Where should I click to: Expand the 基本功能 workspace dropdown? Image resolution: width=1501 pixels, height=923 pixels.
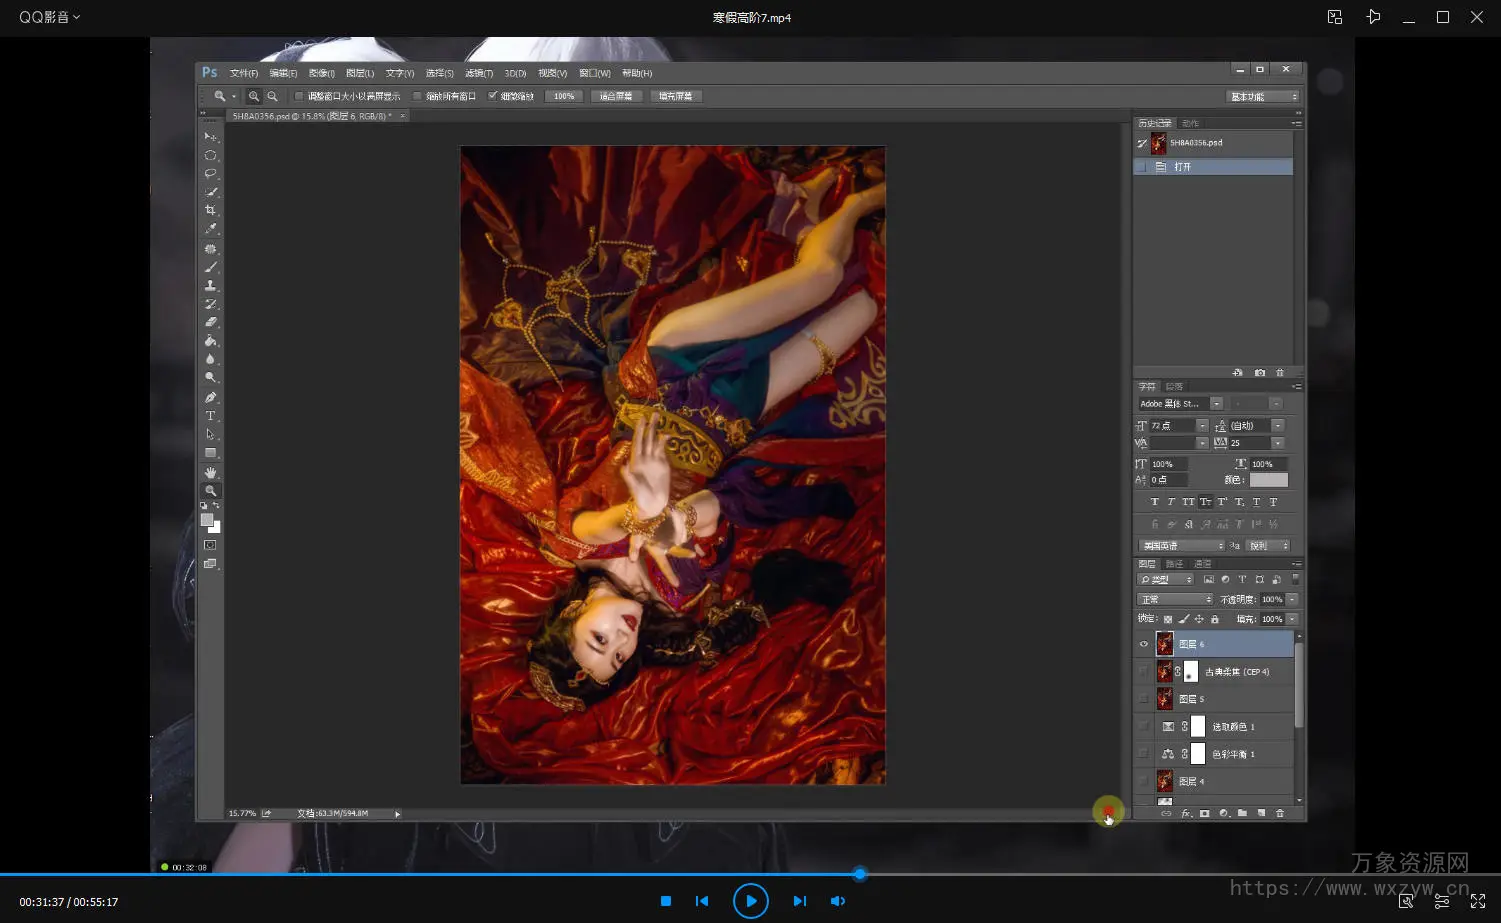point(1262,97)
